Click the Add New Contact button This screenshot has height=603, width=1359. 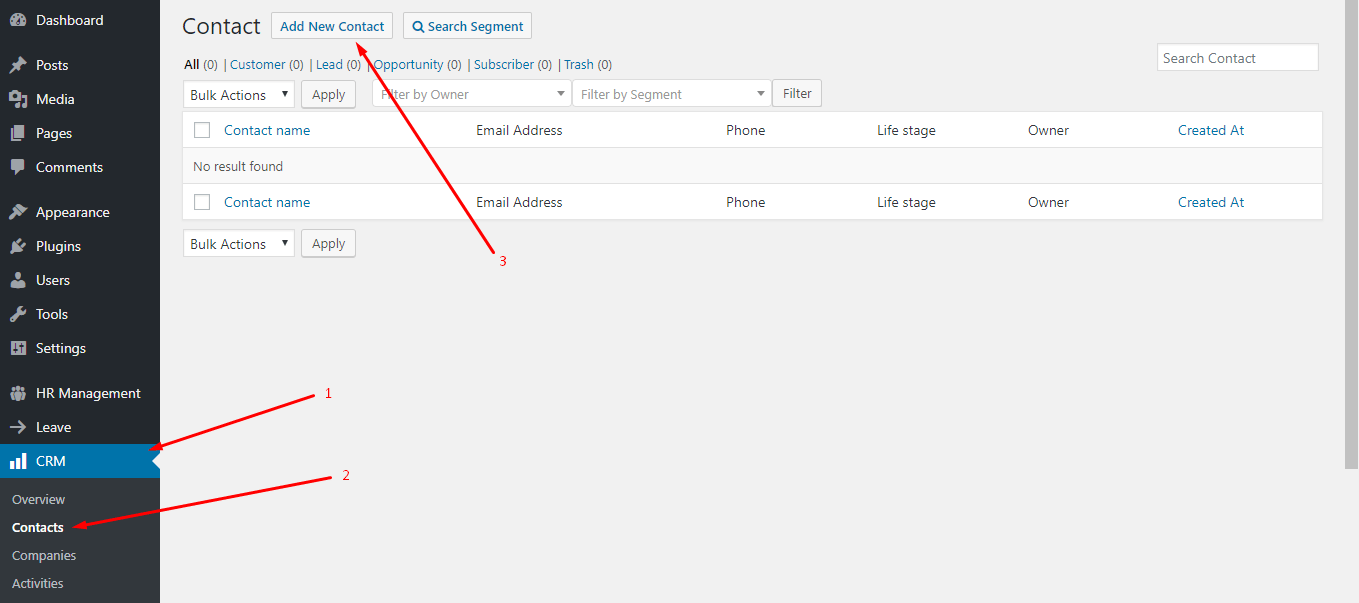click(x=332, y=26)
